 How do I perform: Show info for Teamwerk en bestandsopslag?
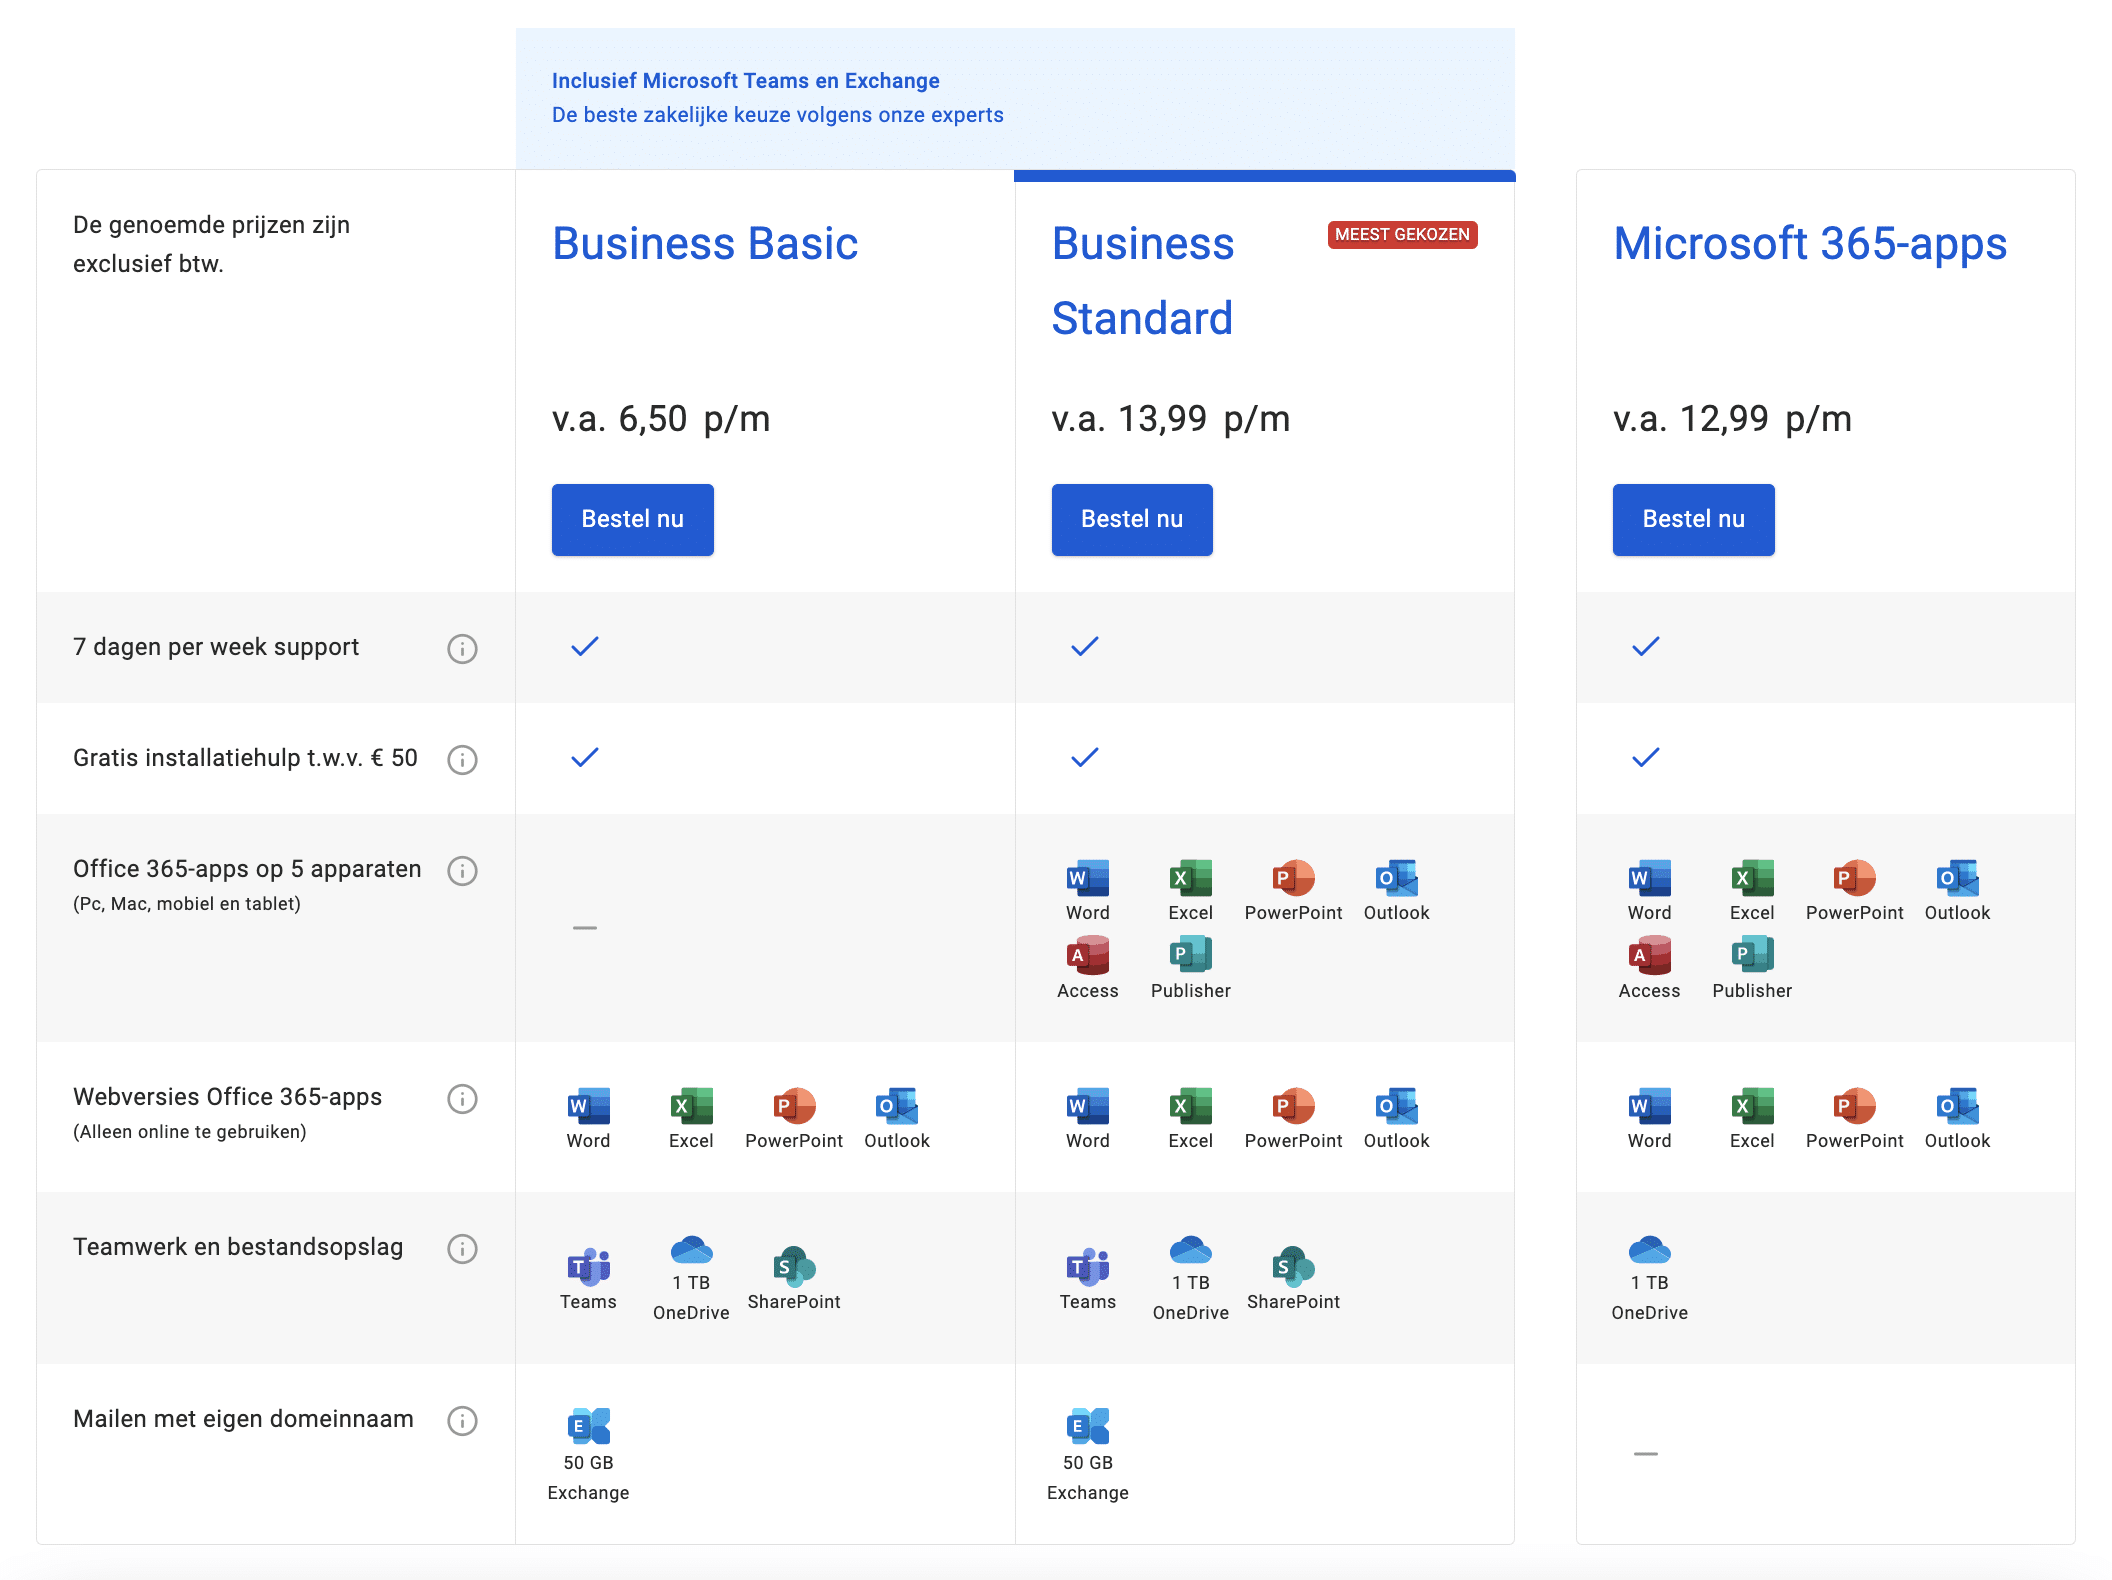(462, 1248)
